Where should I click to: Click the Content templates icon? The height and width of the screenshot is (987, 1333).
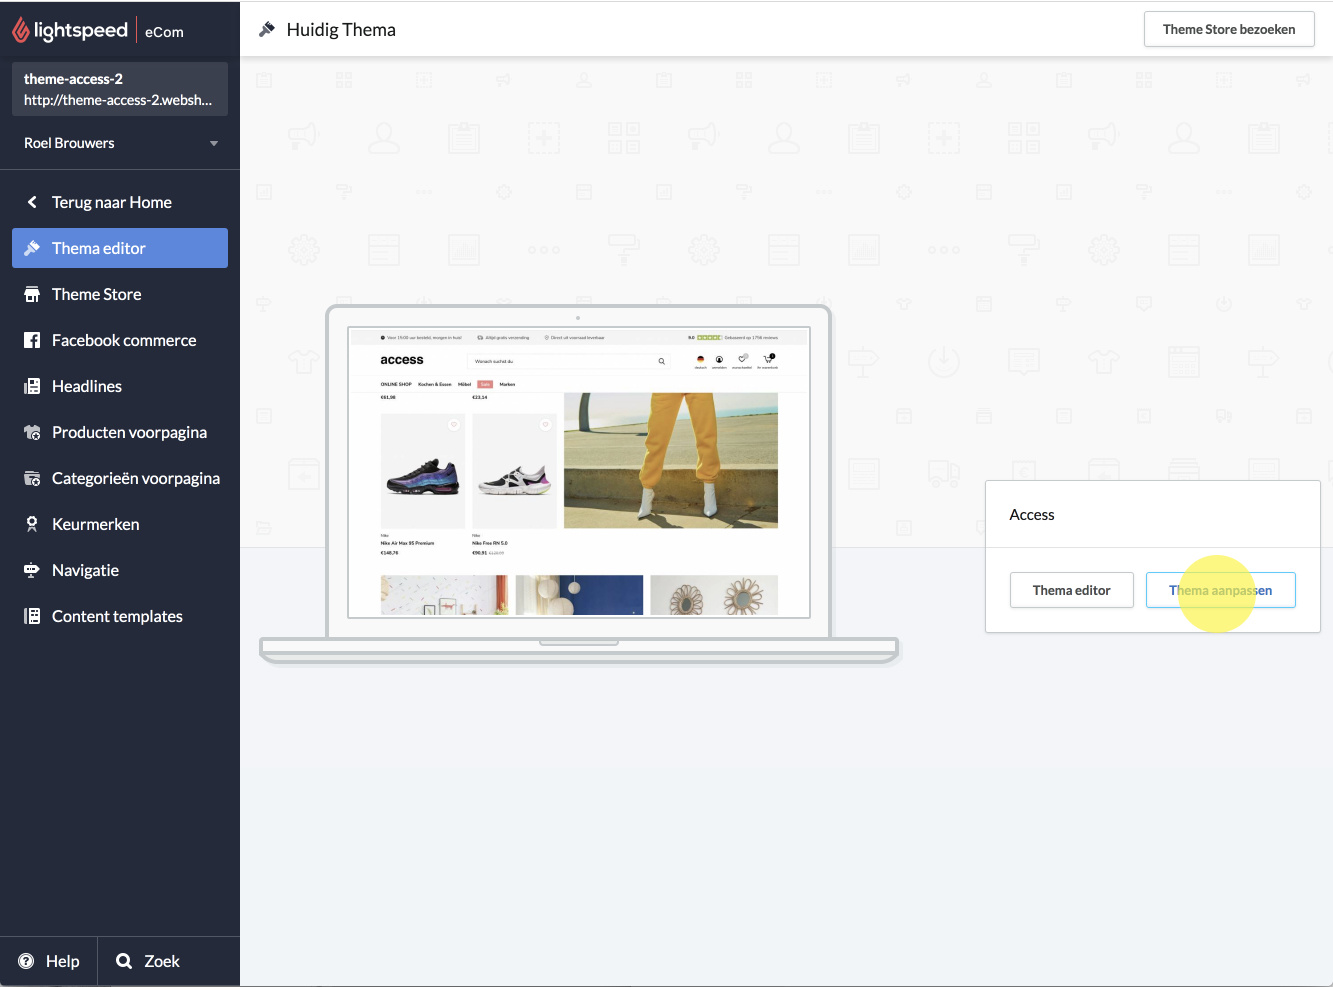point(32,616)
